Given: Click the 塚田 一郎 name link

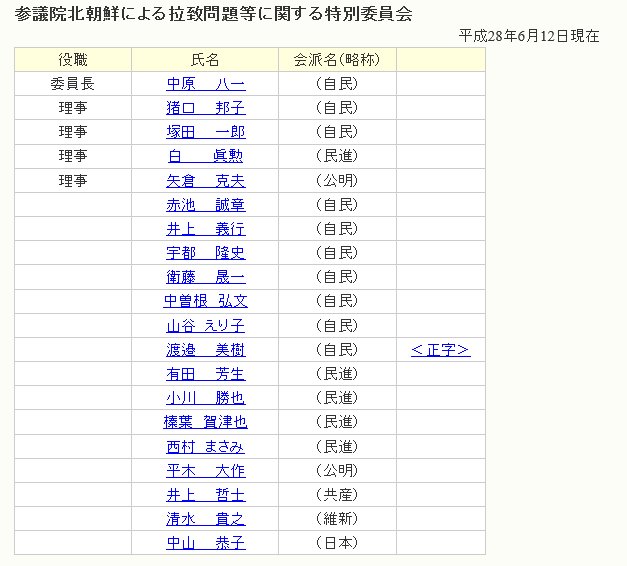Looking at the screenshot, I should (206, 132).
